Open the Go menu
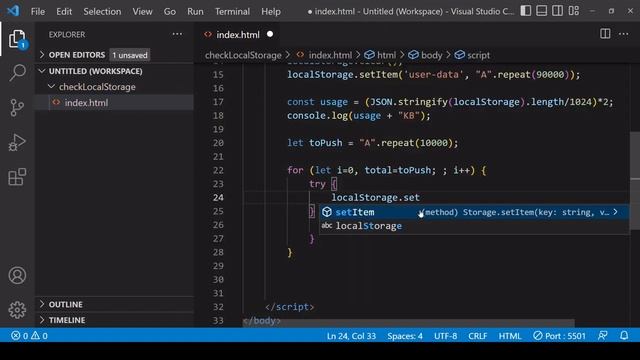Image resolution: width=640 pixels, height=360 pixels. coord(169,11)
